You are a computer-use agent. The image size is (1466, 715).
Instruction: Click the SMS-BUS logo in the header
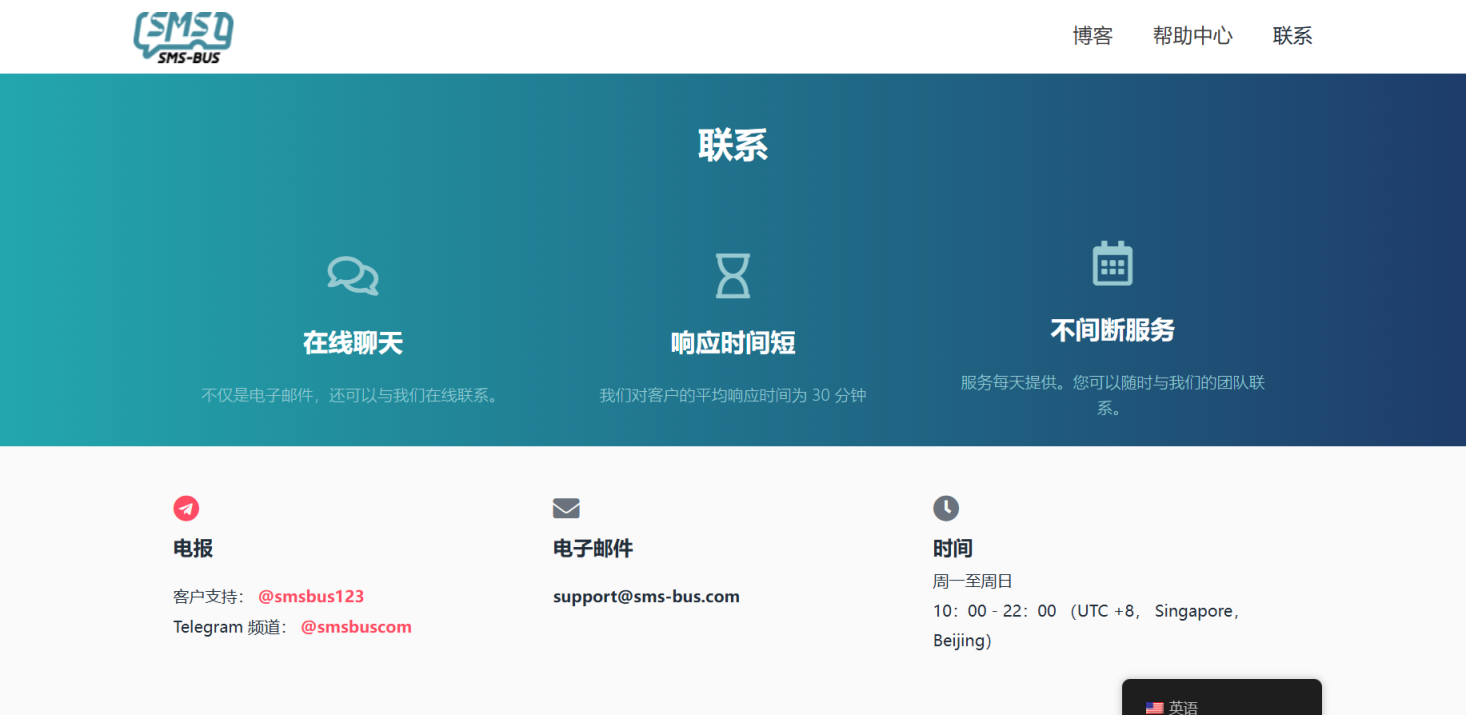tap(183, 37)
